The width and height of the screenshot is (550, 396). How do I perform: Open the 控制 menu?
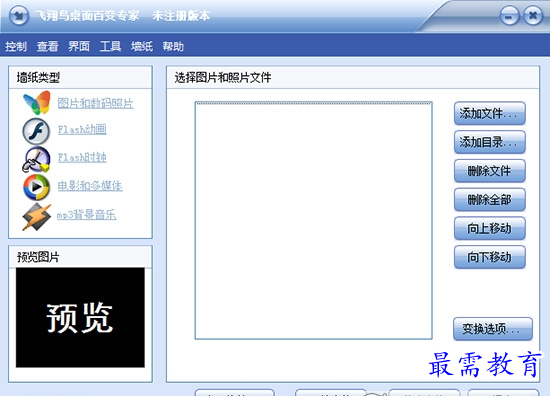16,46
